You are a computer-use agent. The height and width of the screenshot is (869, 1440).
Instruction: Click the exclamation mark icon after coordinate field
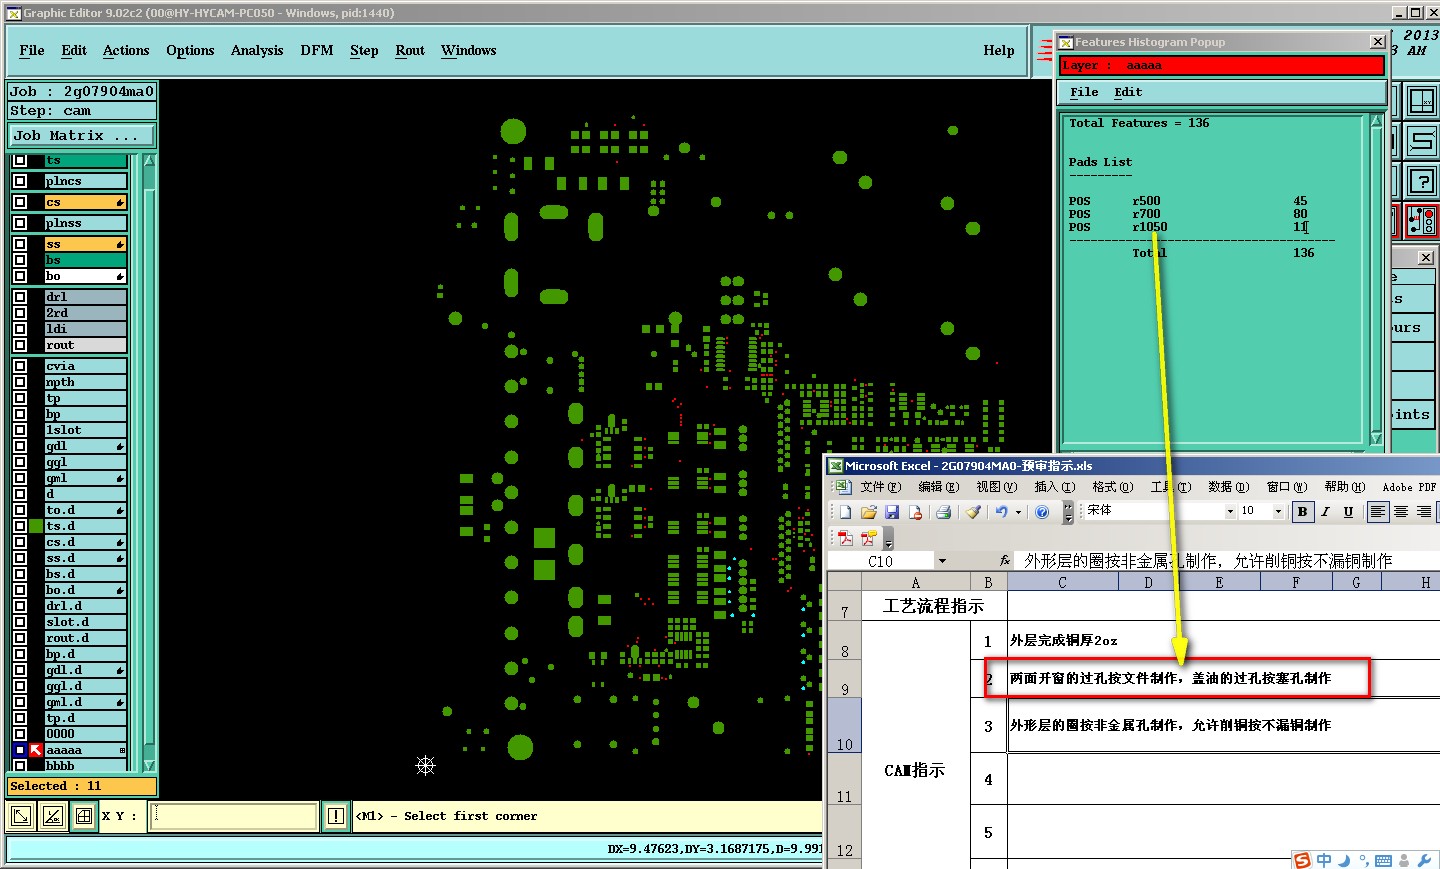point(335,817)
